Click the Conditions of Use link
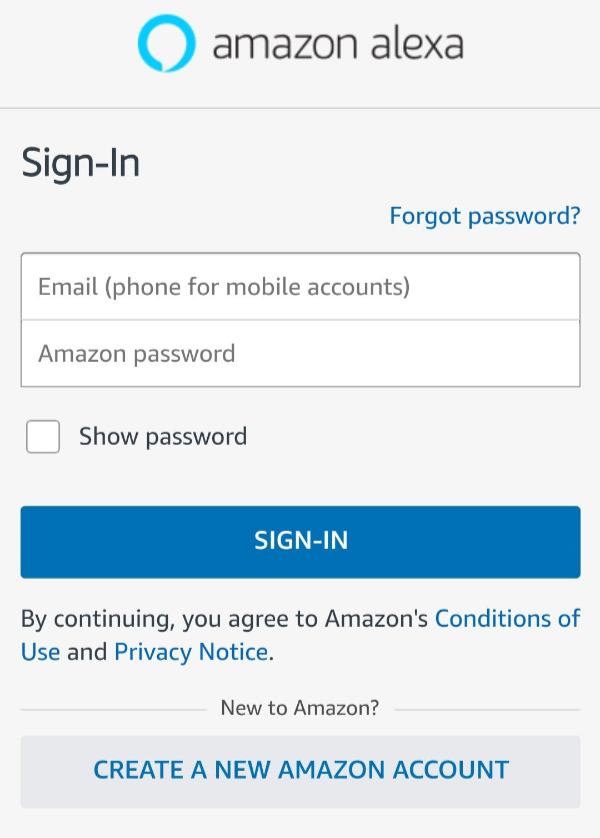Image resolution: width=600 pixels, height=838 pixels. pyautogui.click(x=507, y=618)
